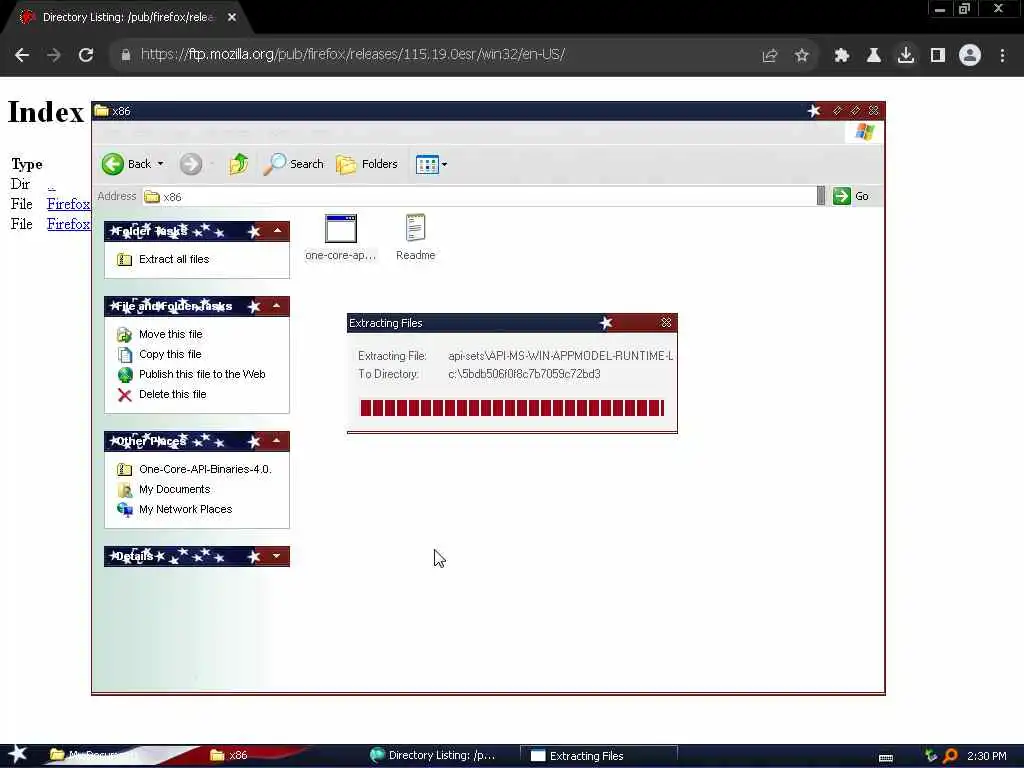
Task: Open Search in explorer toolbar
Action: [293, 164]
